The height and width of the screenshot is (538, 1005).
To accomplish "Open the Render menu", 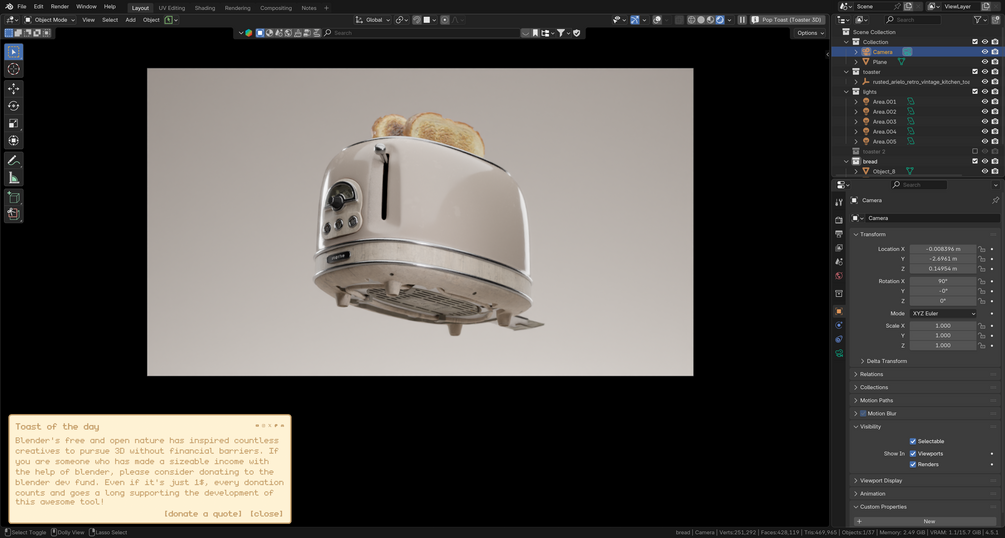I will (x=60, y=6).
